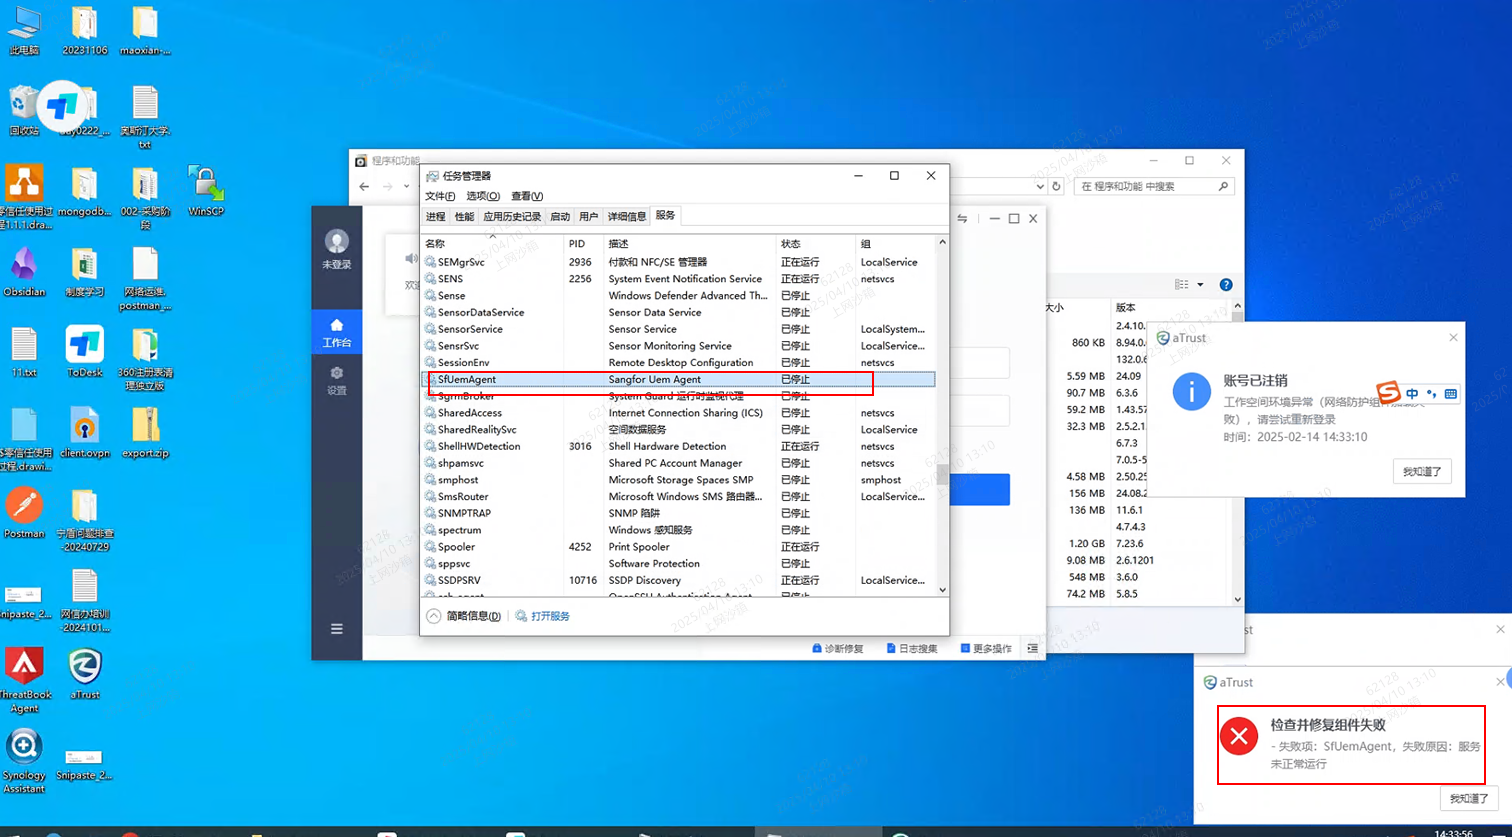
Task: Open the ThreatBook Agent desktop icon
Action: point(24,667)
